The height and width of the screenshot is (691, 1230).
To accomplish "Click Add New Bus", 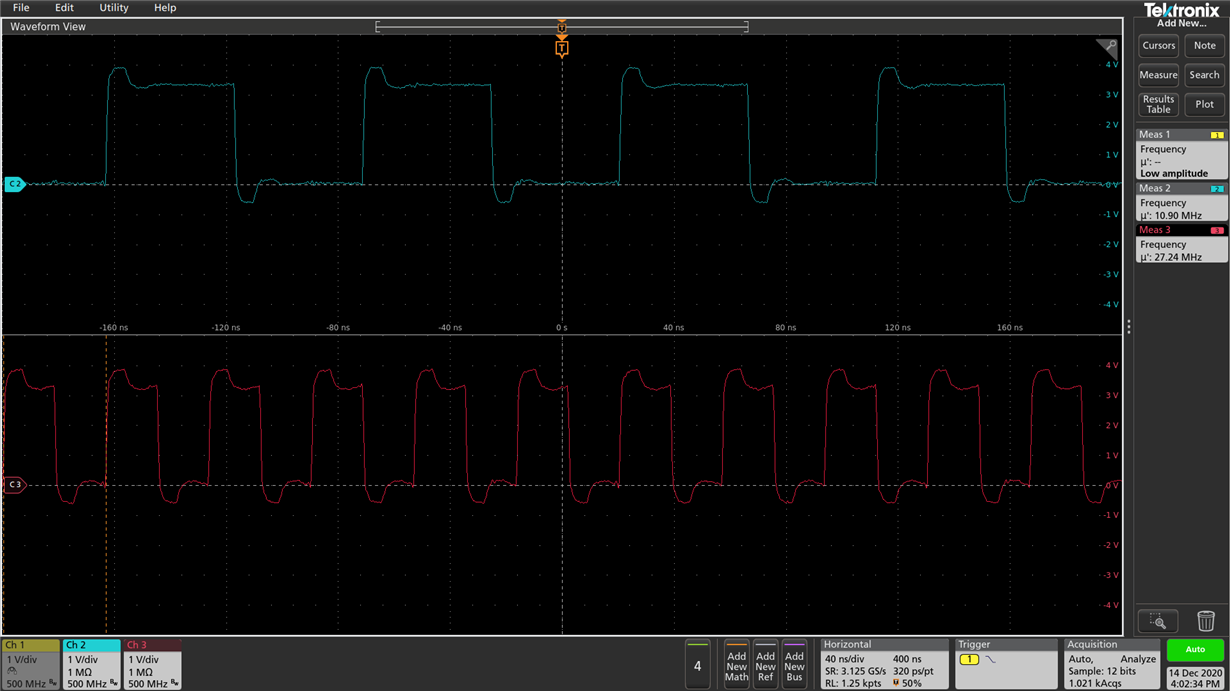I will pyautogui.click(x=794, y=665).
